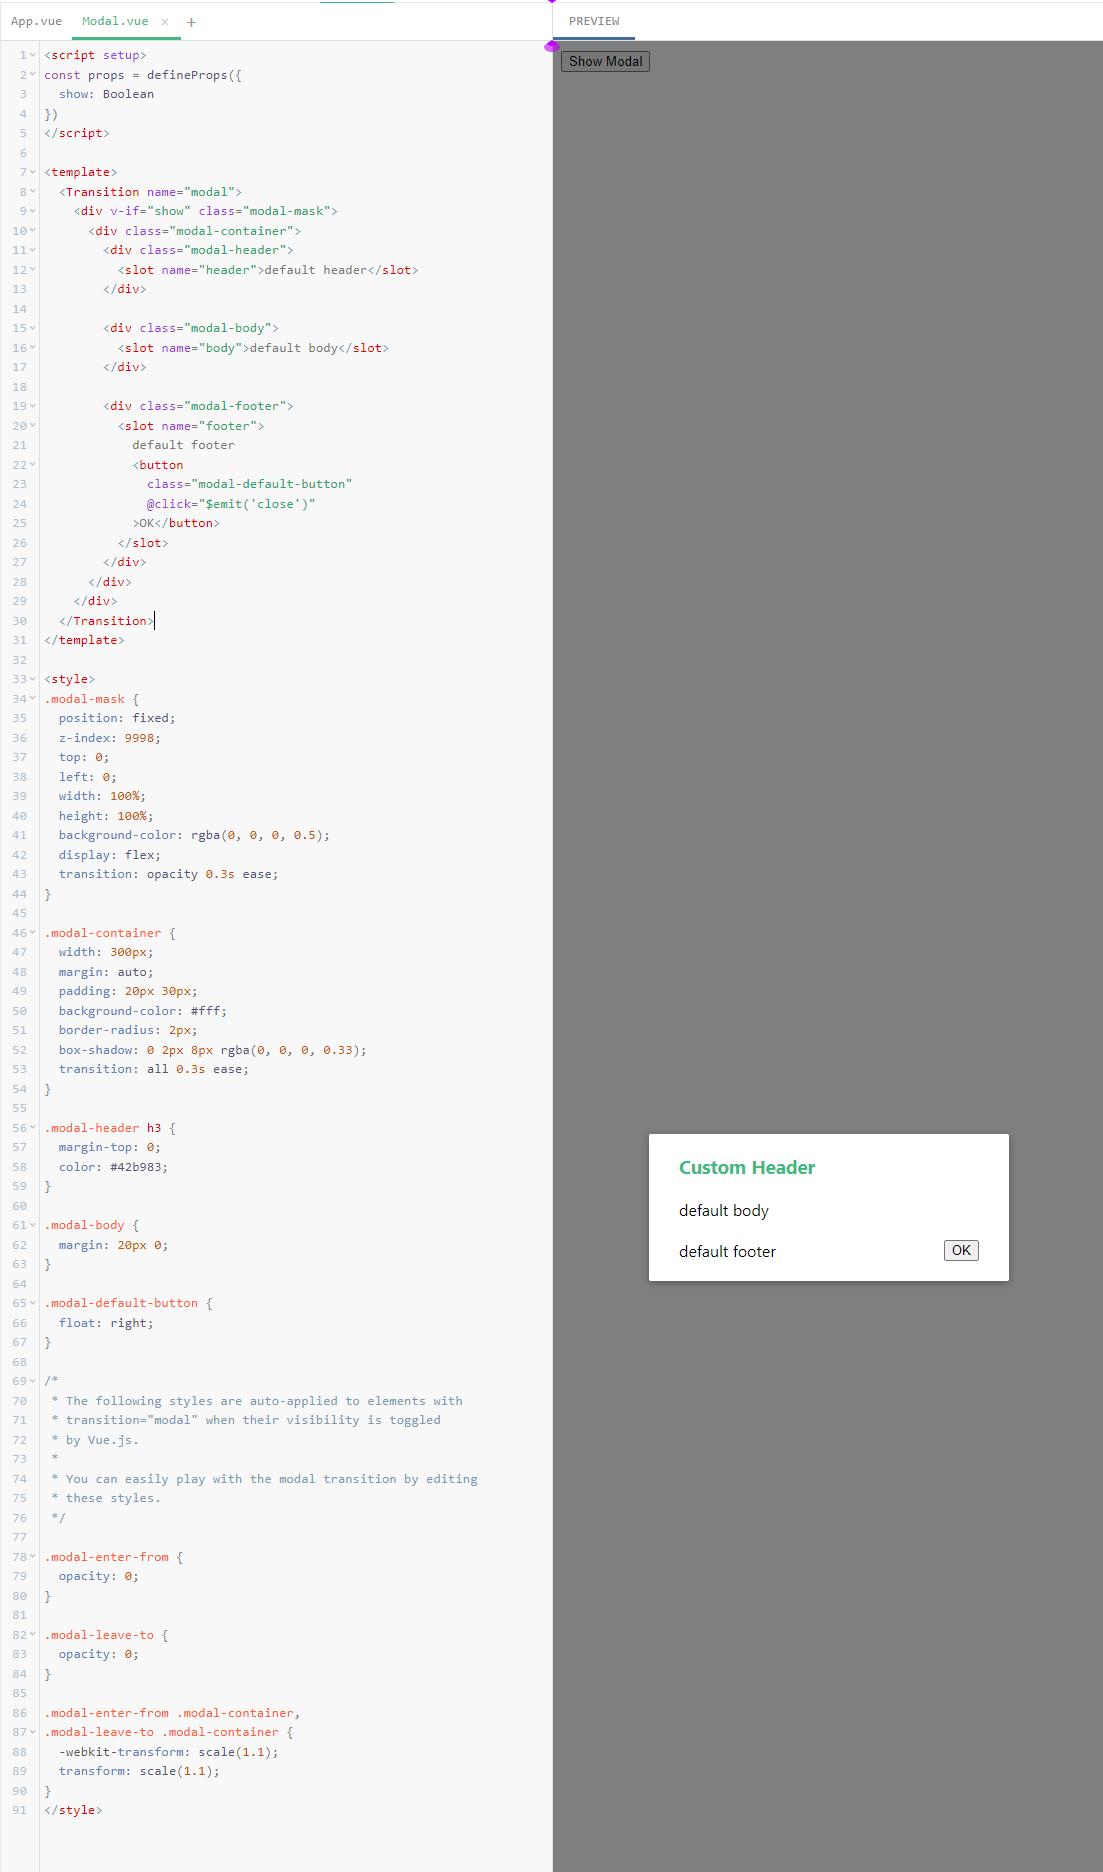Fold the defineProps call at line 2

point(33,75)
